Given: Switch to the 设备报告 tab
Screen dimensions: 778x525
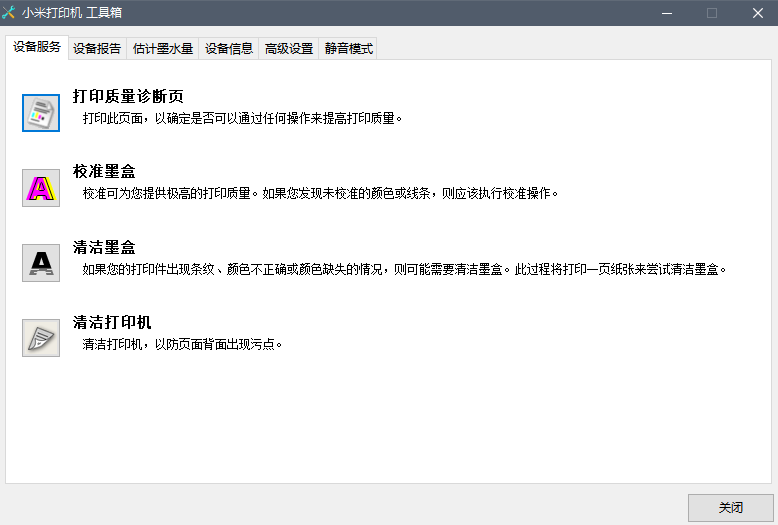Looking at the screenshot, I should tap(97, 49).
